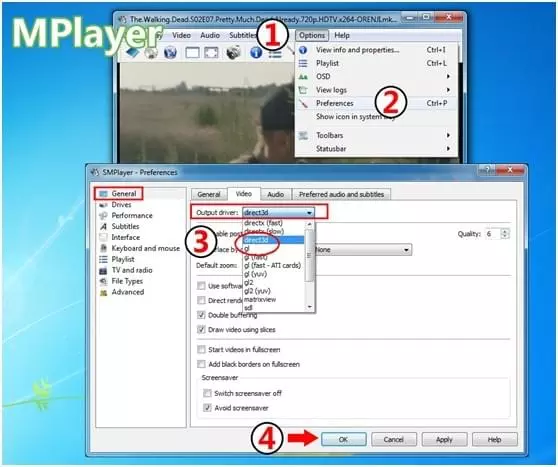Image resolution: width=558 pixels, height=467 pixels.
Task: Choose Preferences in the Options menu
Action: 376,103
